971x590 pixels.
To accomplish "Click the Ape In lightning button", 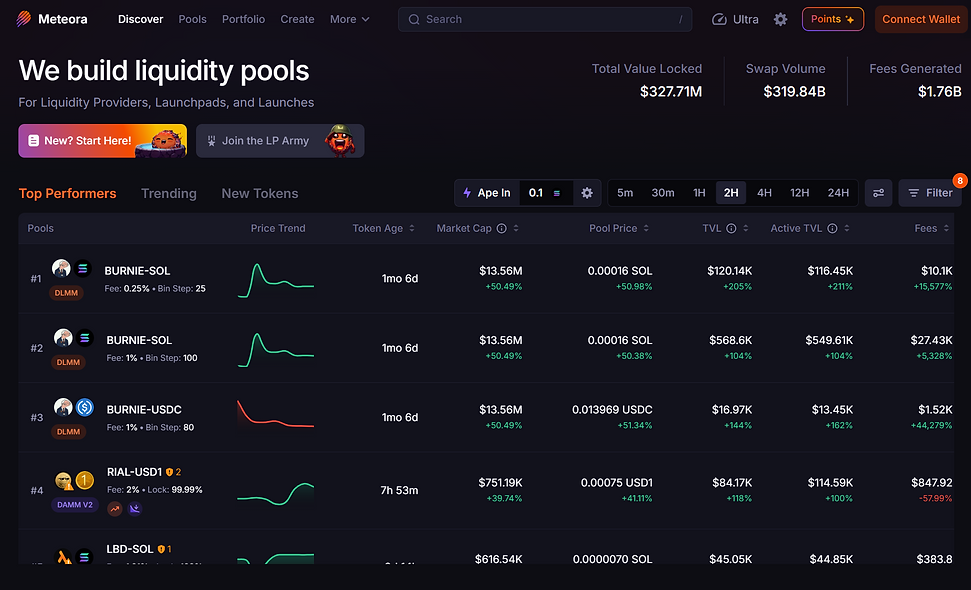I will pos(487,193).
